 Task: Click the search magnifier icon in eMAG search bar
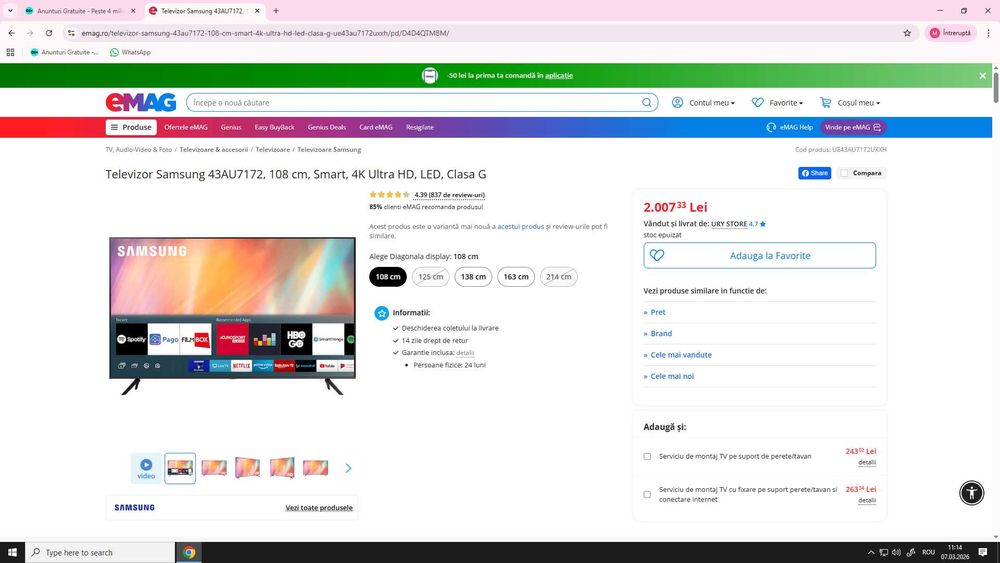647,103
